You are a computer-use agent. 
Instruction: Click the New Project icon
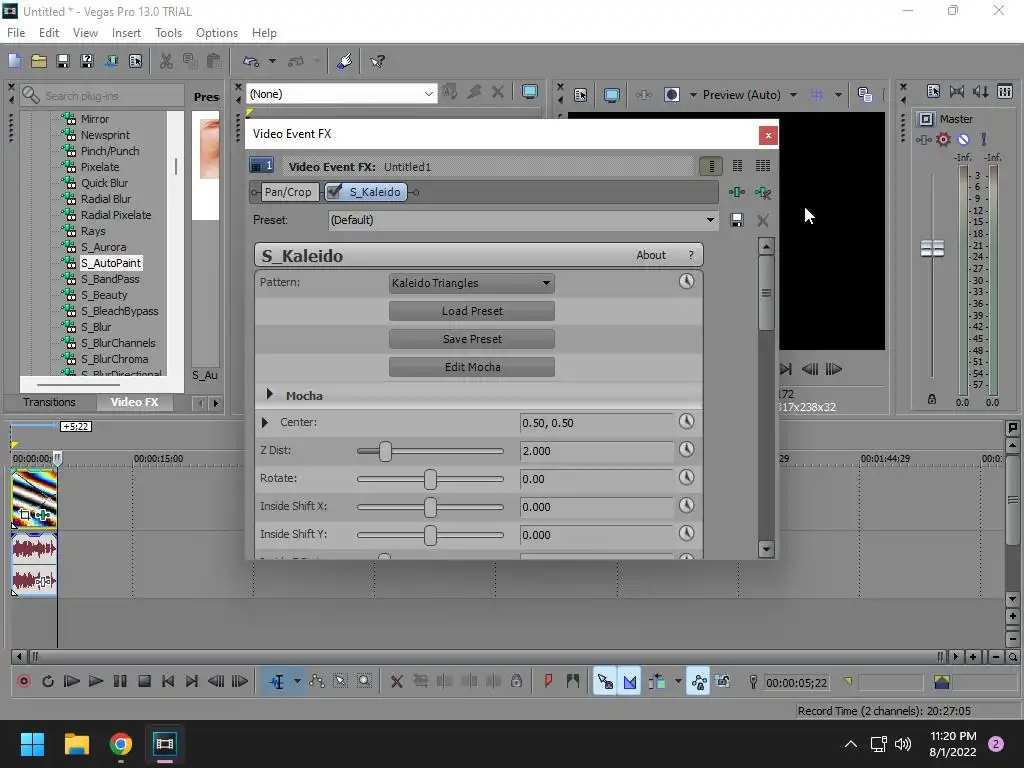point(14,61)
